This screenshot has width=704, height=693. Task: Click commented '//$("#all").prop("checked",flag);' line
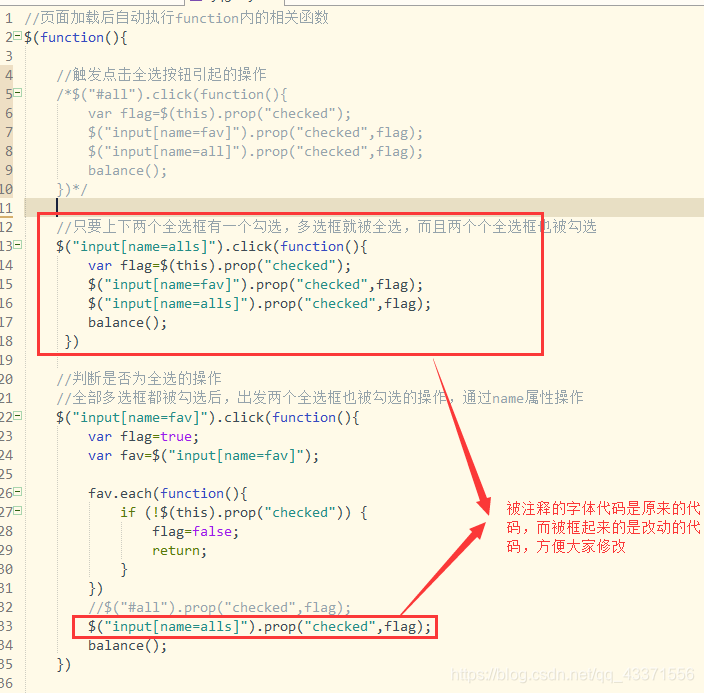pos(220,608)
